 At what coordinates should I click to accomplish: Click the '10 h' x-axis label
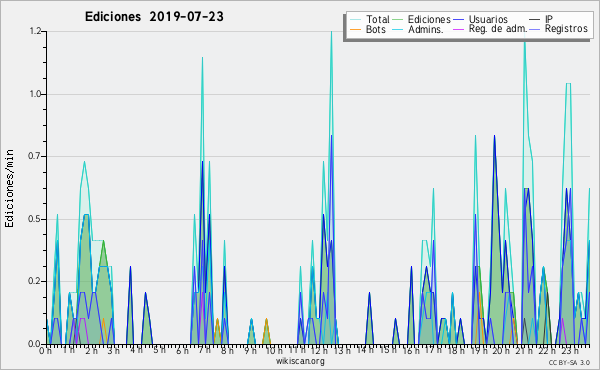point(274,351)
